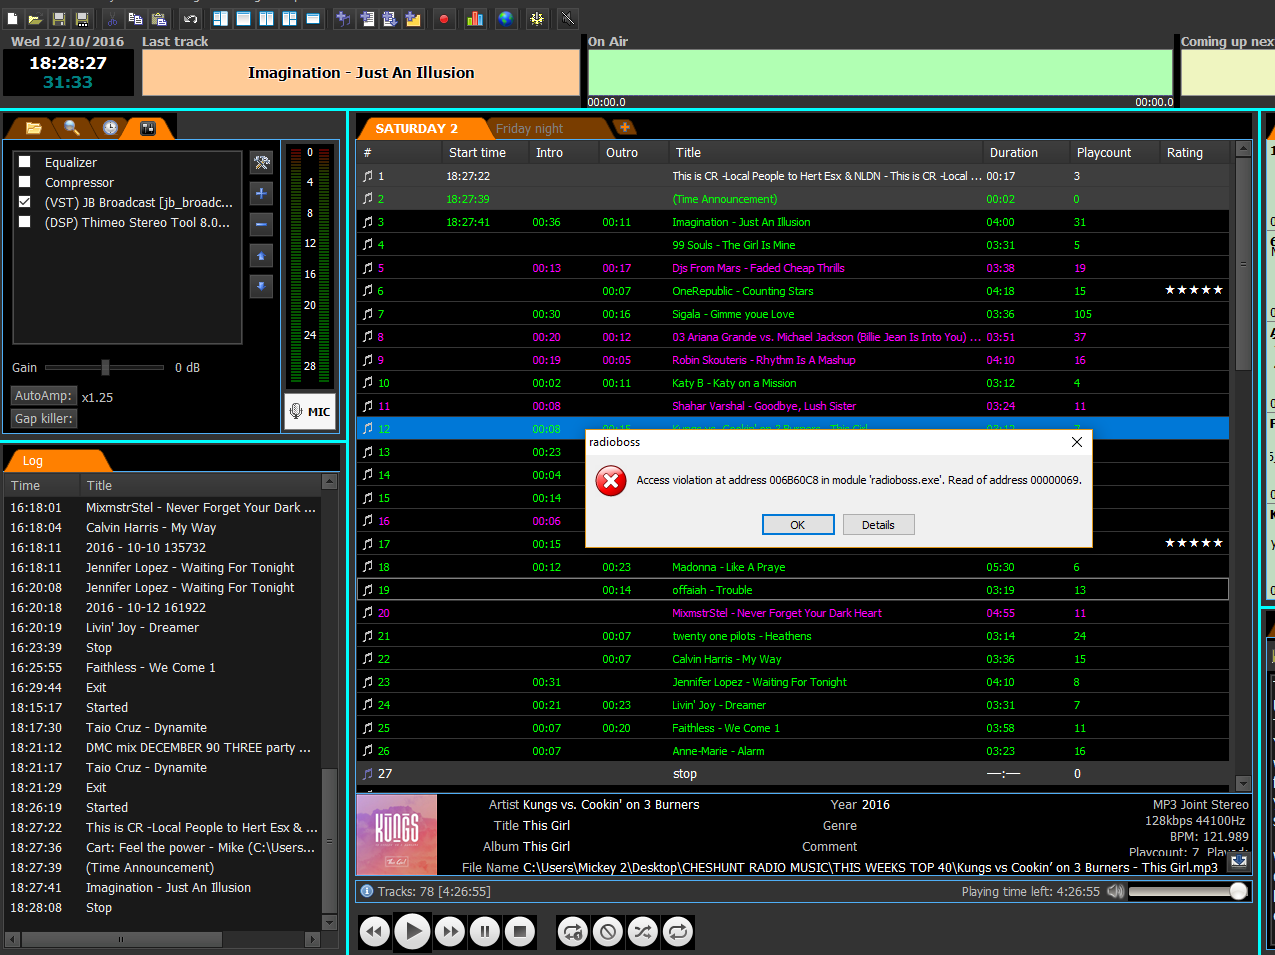This screenshot has height=955, width=1275.
Task: Toggle the stop-after-track circle button
Action: (x=608, y=932)
